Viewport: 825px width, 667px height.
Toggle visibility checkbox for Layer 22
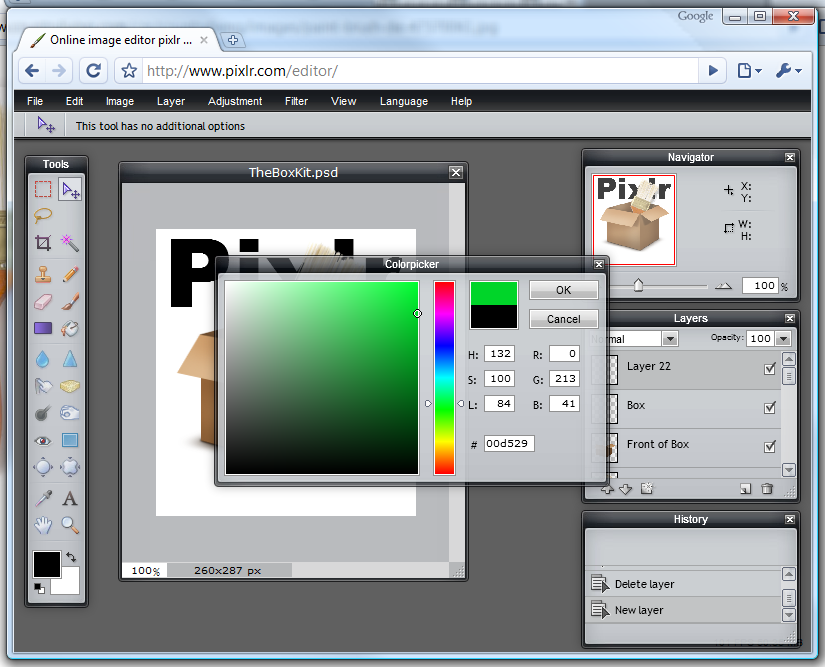click(769, 368)
